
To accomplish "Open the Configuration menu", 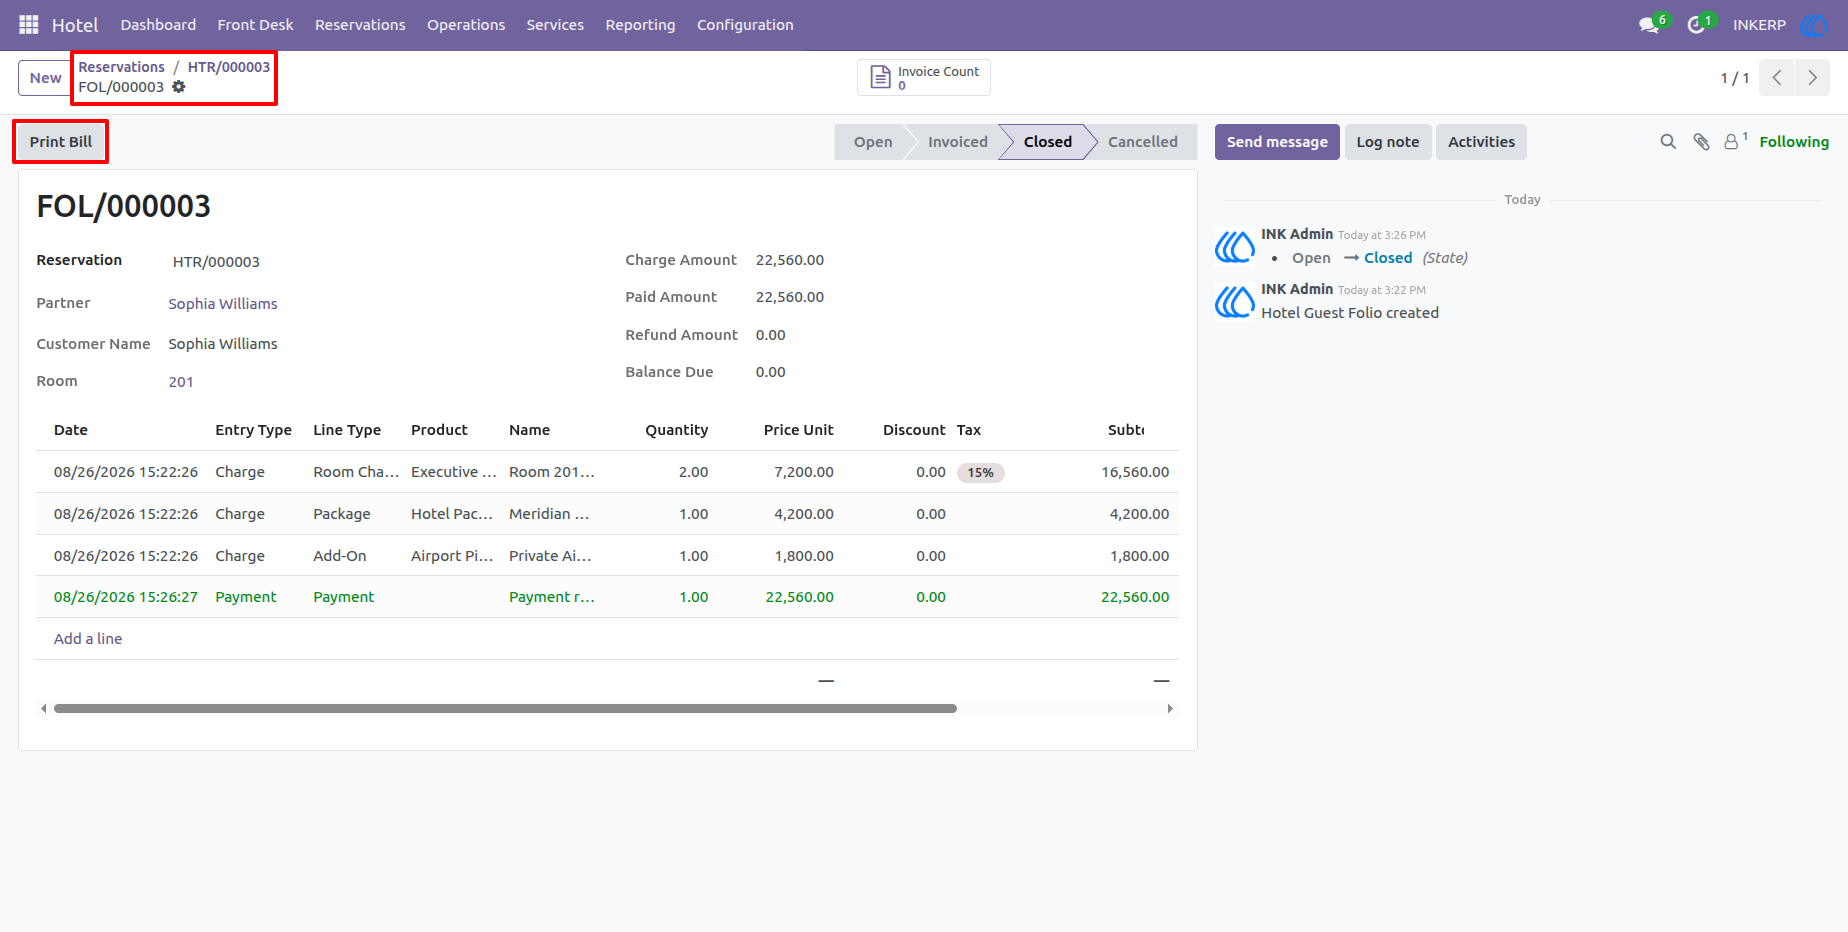I will pyautogui.click(x=745, y=25).
